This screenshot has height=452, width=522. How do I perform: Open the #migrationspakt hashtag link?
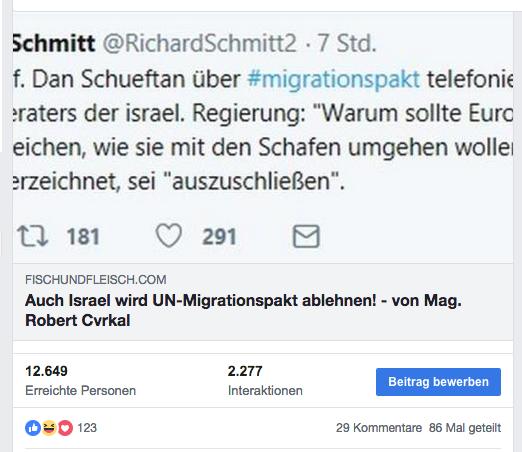click(x=334, y=79)
